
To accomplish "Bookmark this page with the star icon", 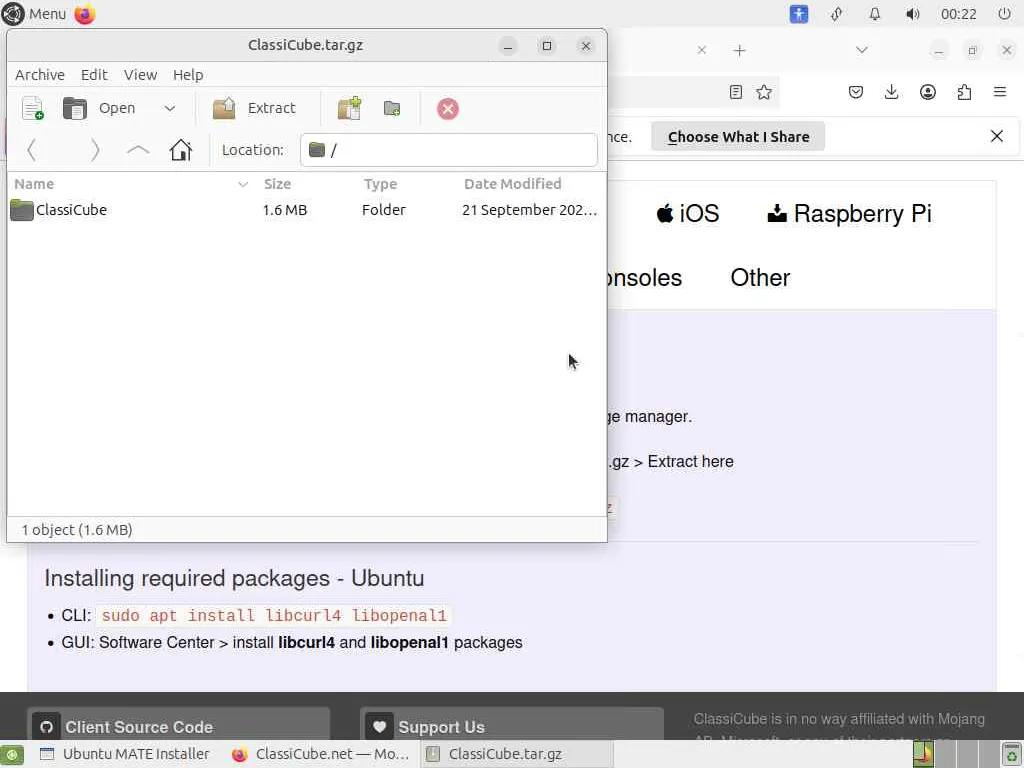I will click(764, 92).
